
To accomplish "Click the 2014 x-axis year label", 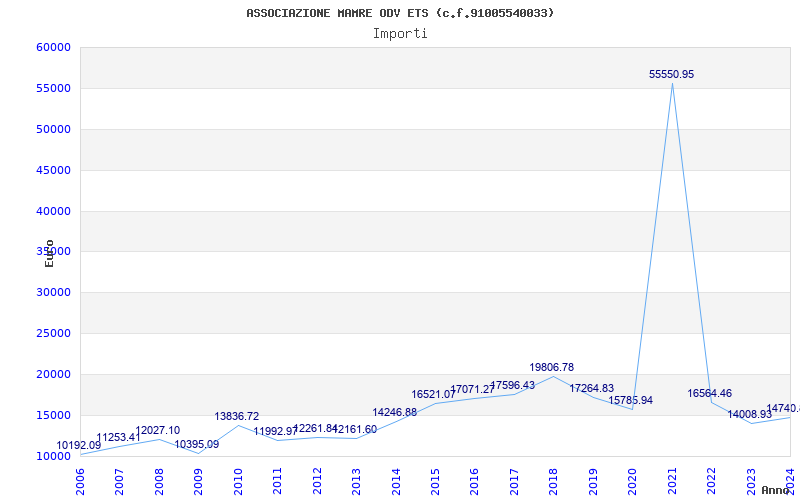I will pyautogui.click(x=395, y=482).
